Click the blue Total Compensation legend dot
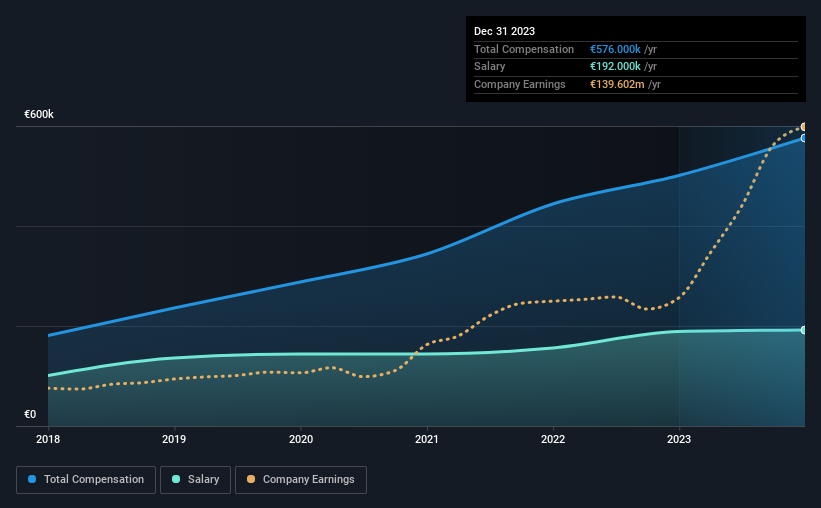821x508 pixels. pos(32,479)
